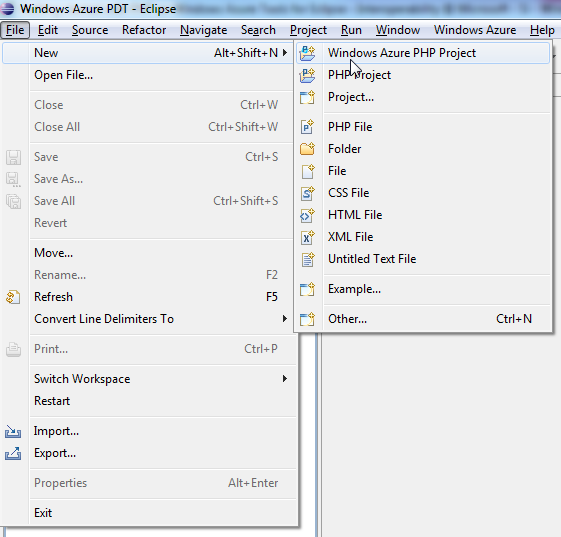Image resolution: width=561 pixels, height=537 pixels.
Task: Click the XML File icon
Action: pyautogui.click(x=307, y=237)
